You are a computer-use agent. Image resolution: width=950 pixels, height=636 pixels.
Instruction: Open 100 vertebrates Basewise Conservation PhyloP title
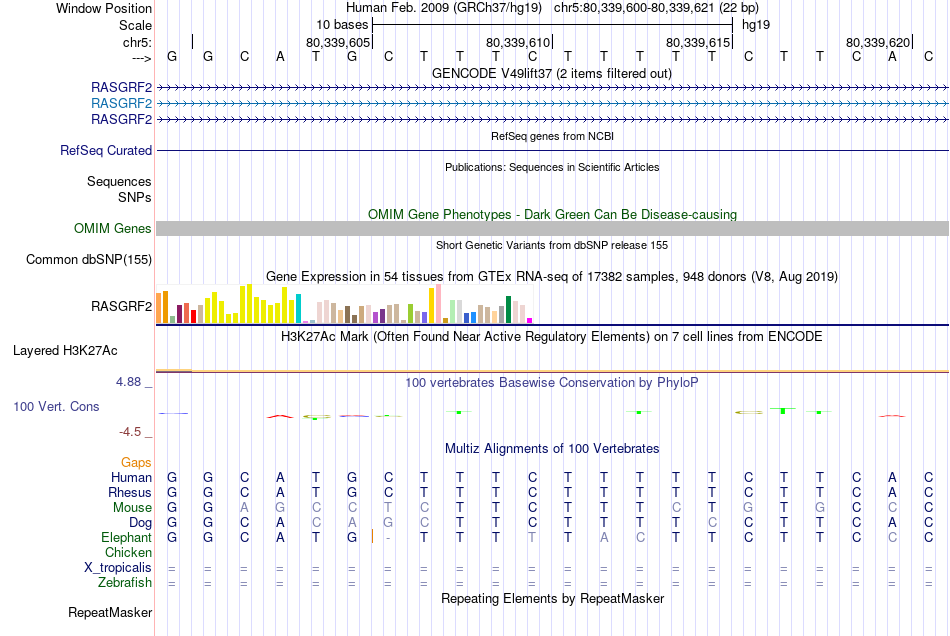[x=552, y=382]
